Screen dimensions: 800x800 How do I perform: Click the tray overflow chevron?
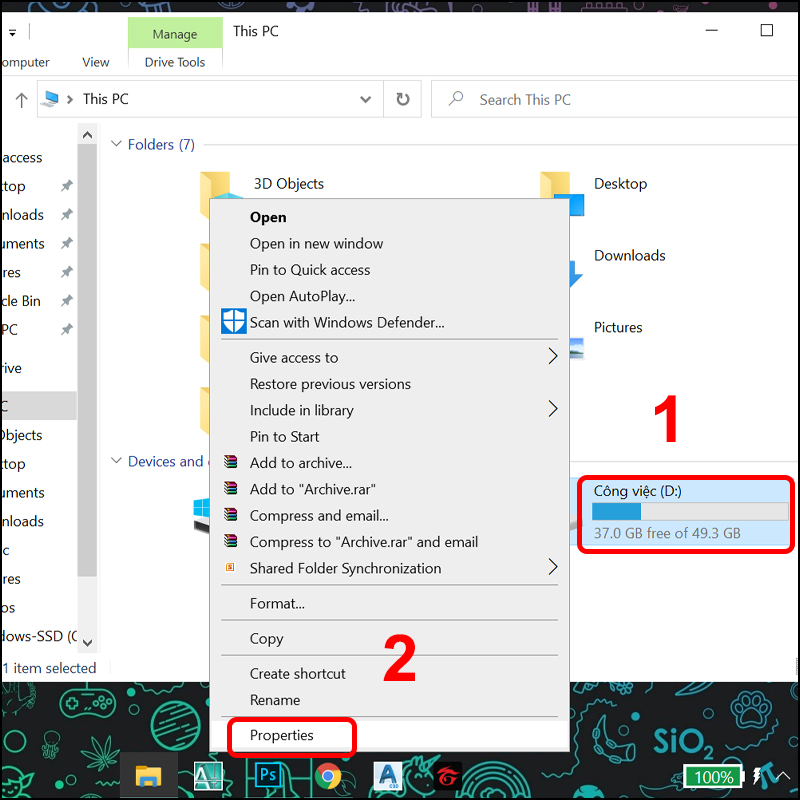(x=783, y=776)
